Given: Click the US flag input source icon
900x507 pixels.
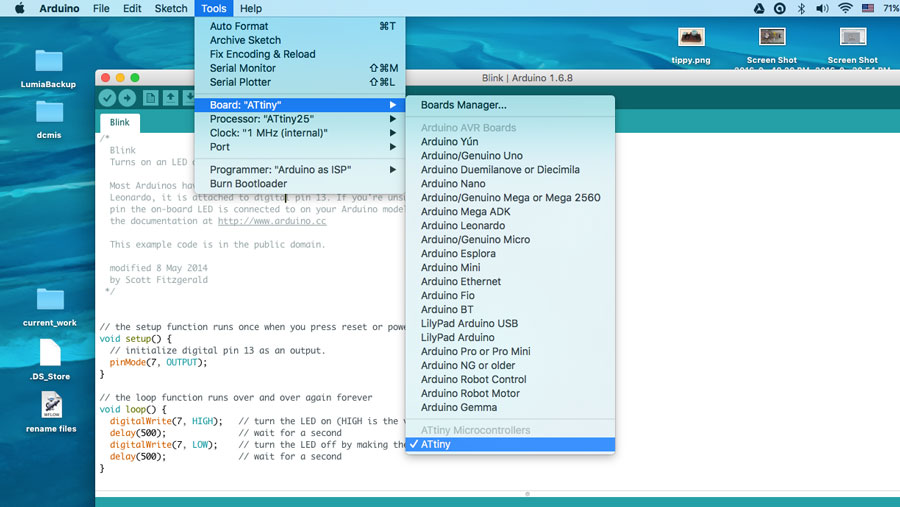Looking at the screenshot, I should pos(868,8).
